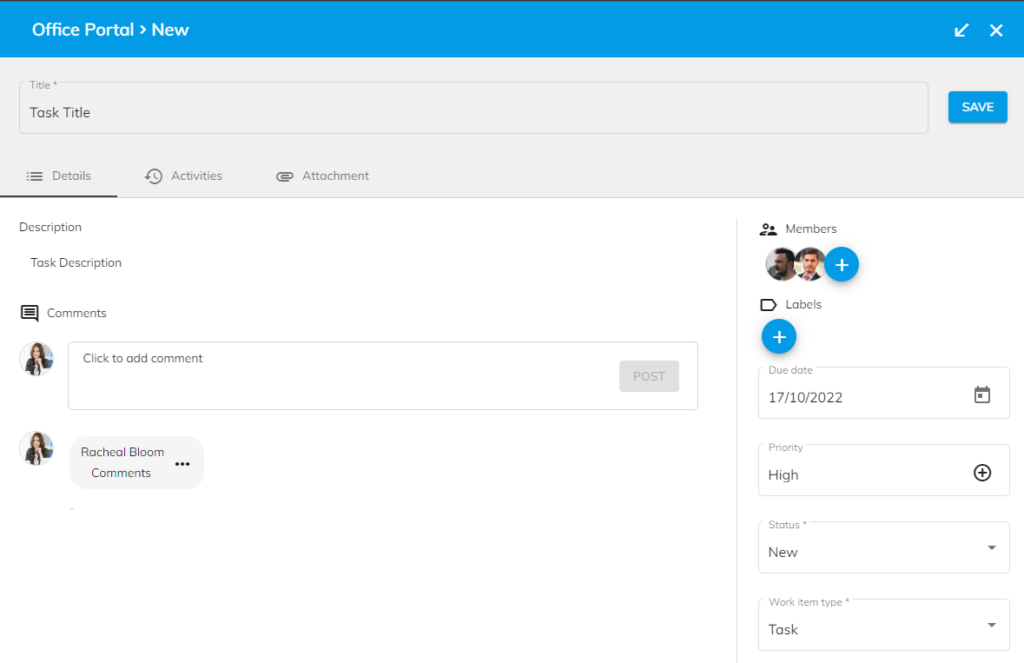1024x663 pixels.
Task: Click the add member plus button
Action: click(842, 264)
